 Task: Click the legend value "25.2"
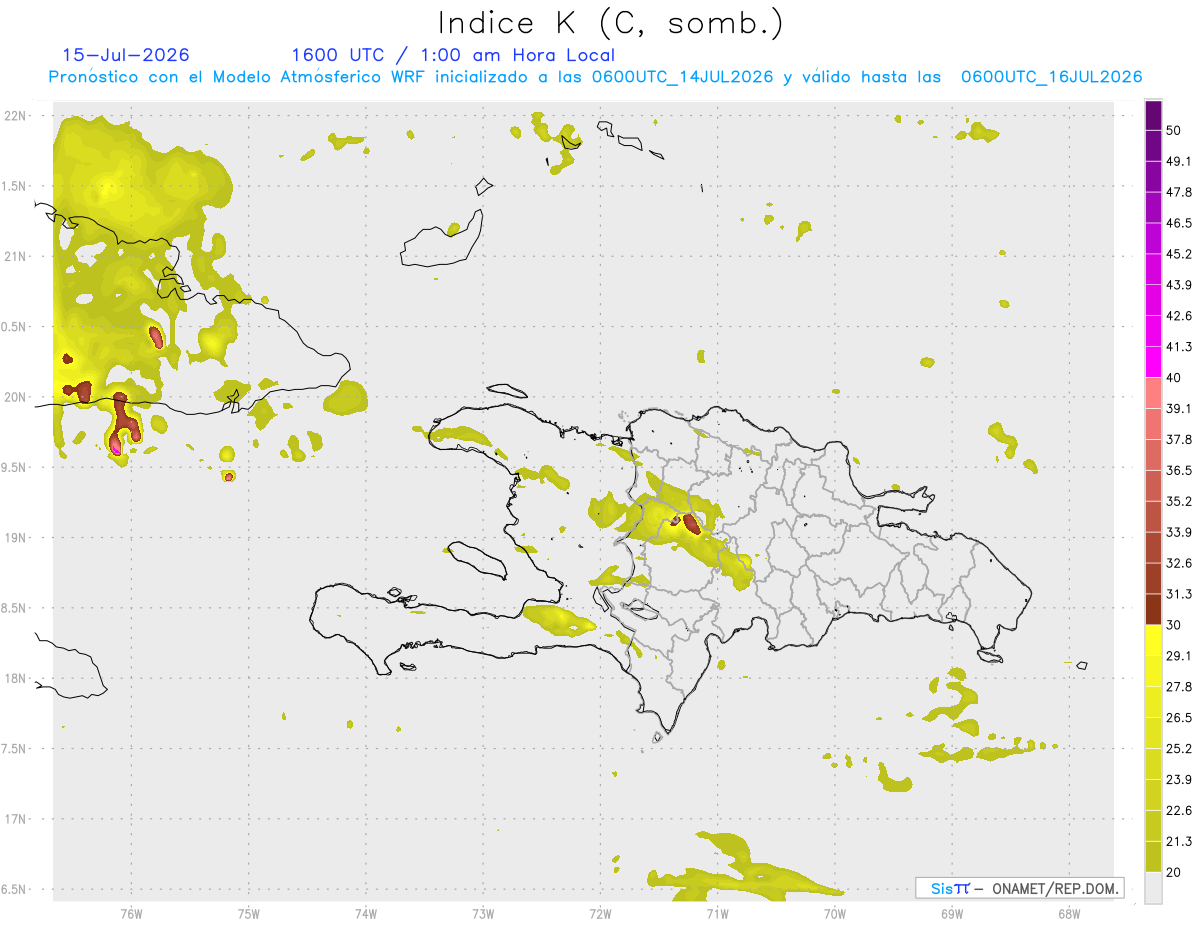pos(1181,748)
